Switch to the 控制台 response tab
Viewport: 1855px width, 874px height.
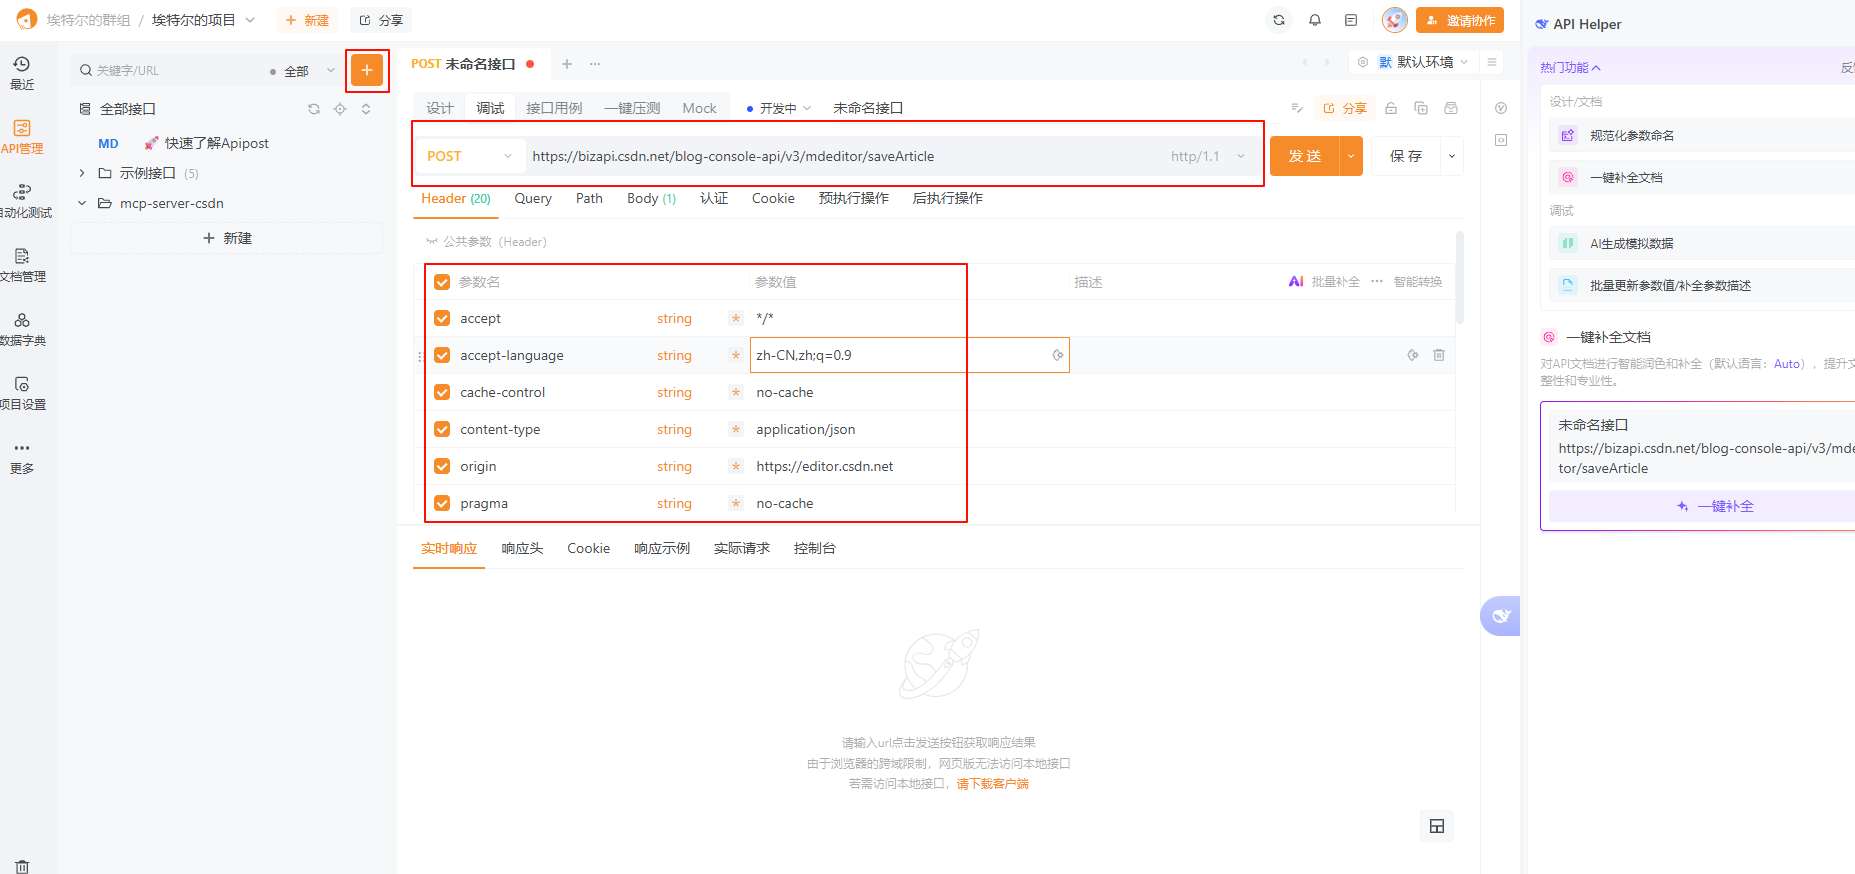[x=814, y=548]
